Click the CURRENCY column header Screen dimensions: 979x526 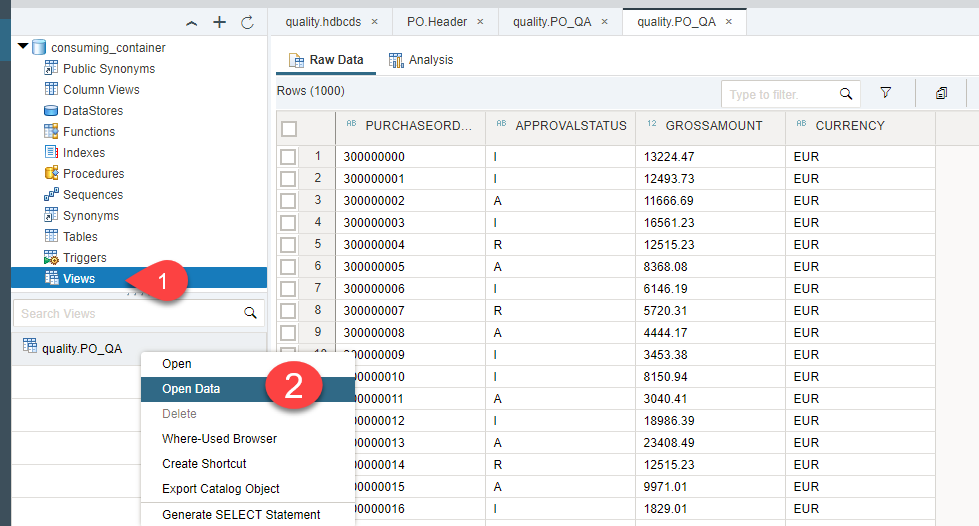pos(860,126)
